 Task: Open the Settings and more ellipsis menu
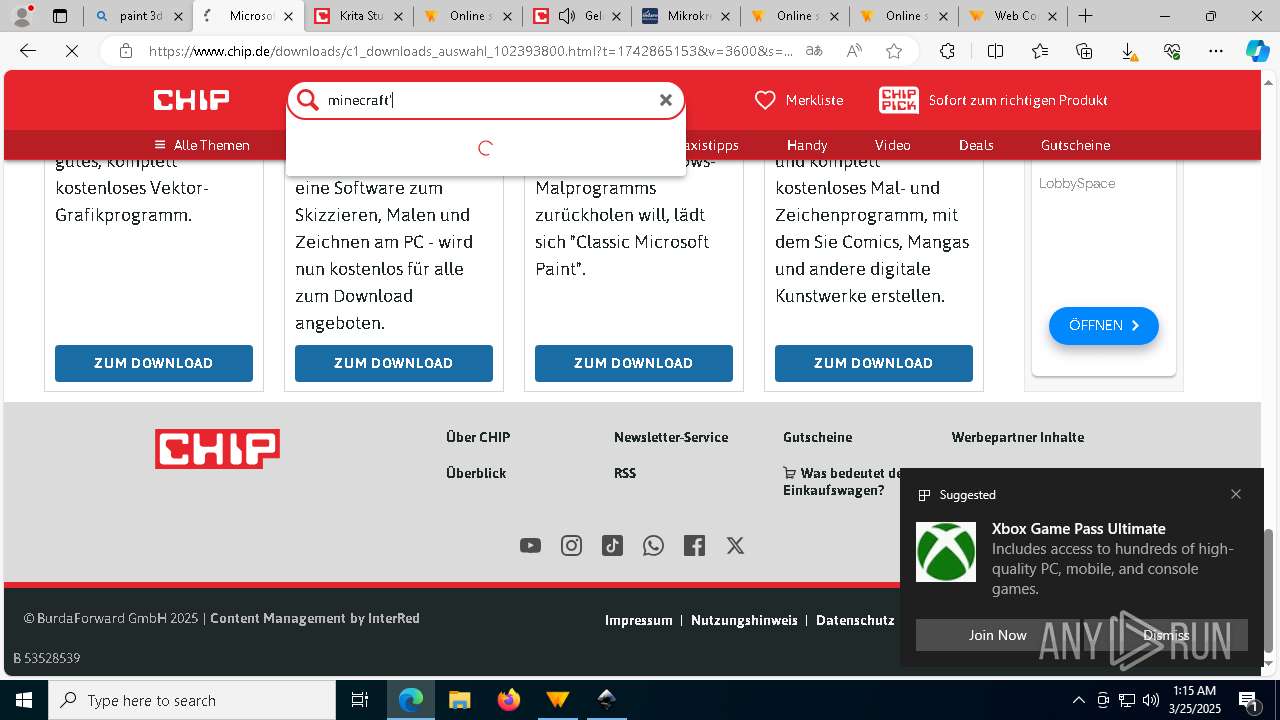1216,51
